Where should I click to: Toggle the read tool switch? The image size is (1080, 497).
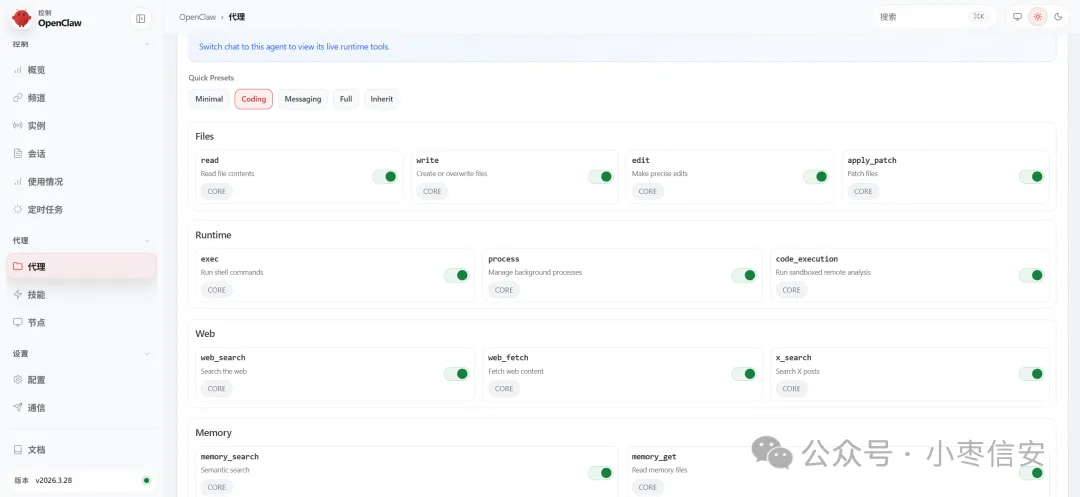[x=385, y=177]
